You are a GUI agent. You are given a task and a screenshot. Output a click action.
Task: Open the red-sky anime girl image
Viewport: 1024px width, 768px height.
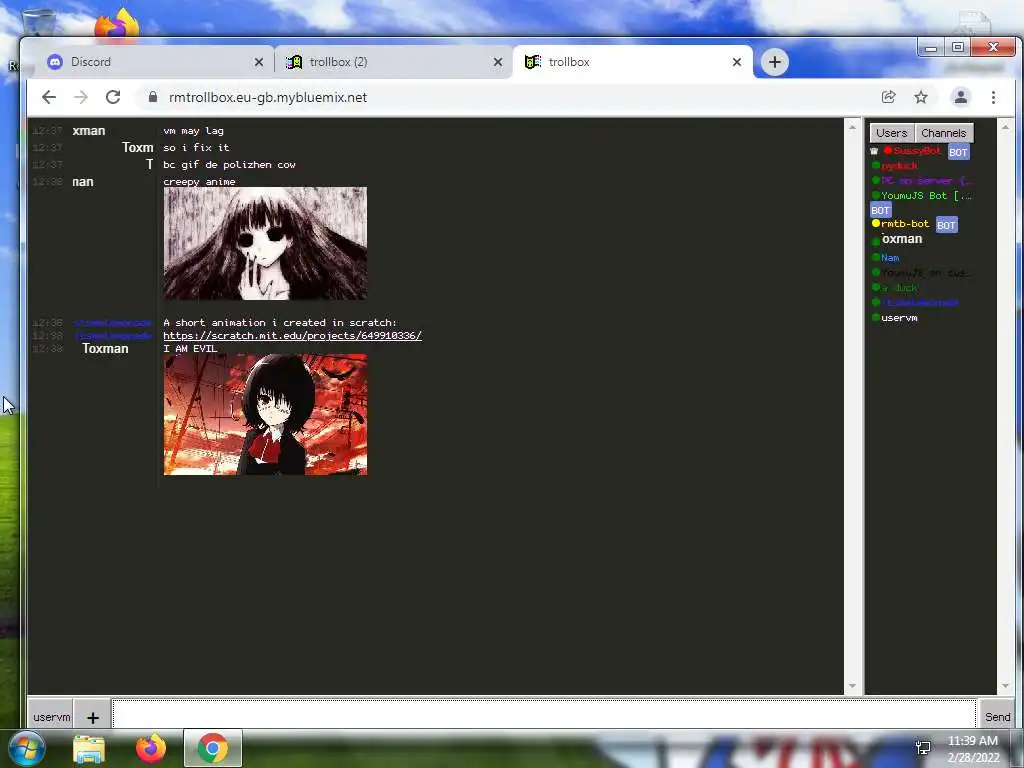[265, 415]
